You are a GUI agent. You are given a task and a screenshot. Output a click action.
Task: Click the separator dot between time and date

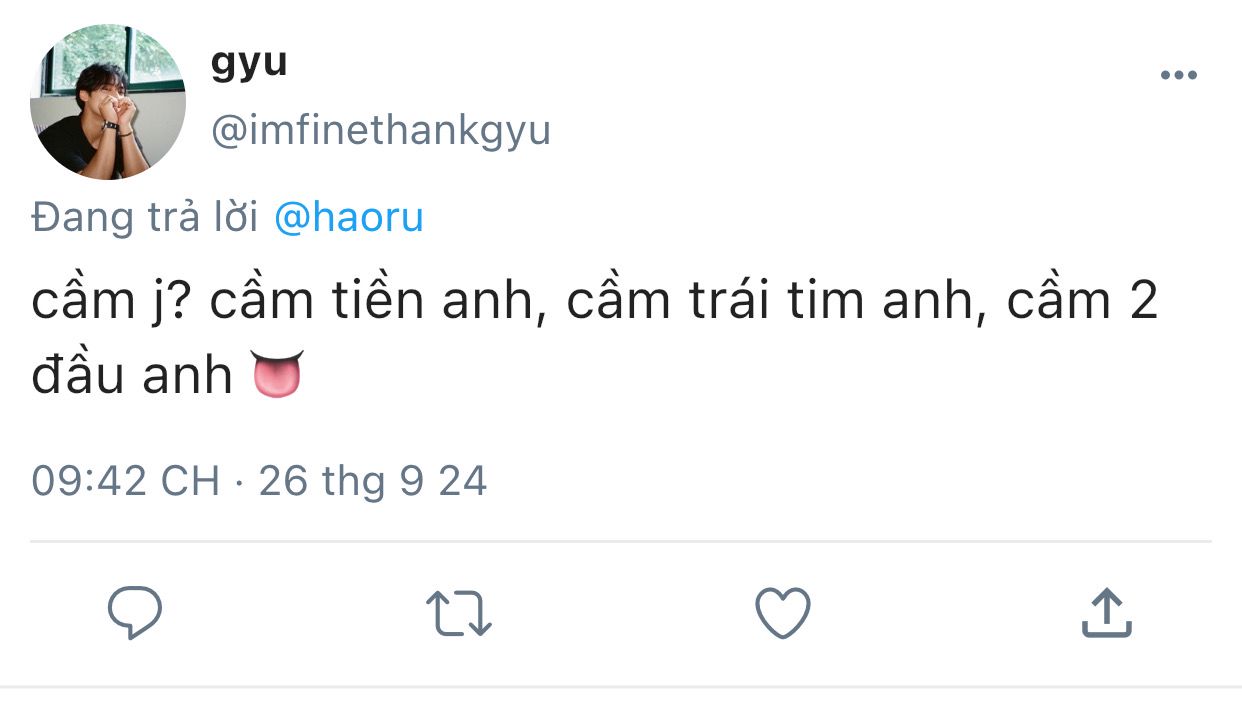tap(239, 483)
